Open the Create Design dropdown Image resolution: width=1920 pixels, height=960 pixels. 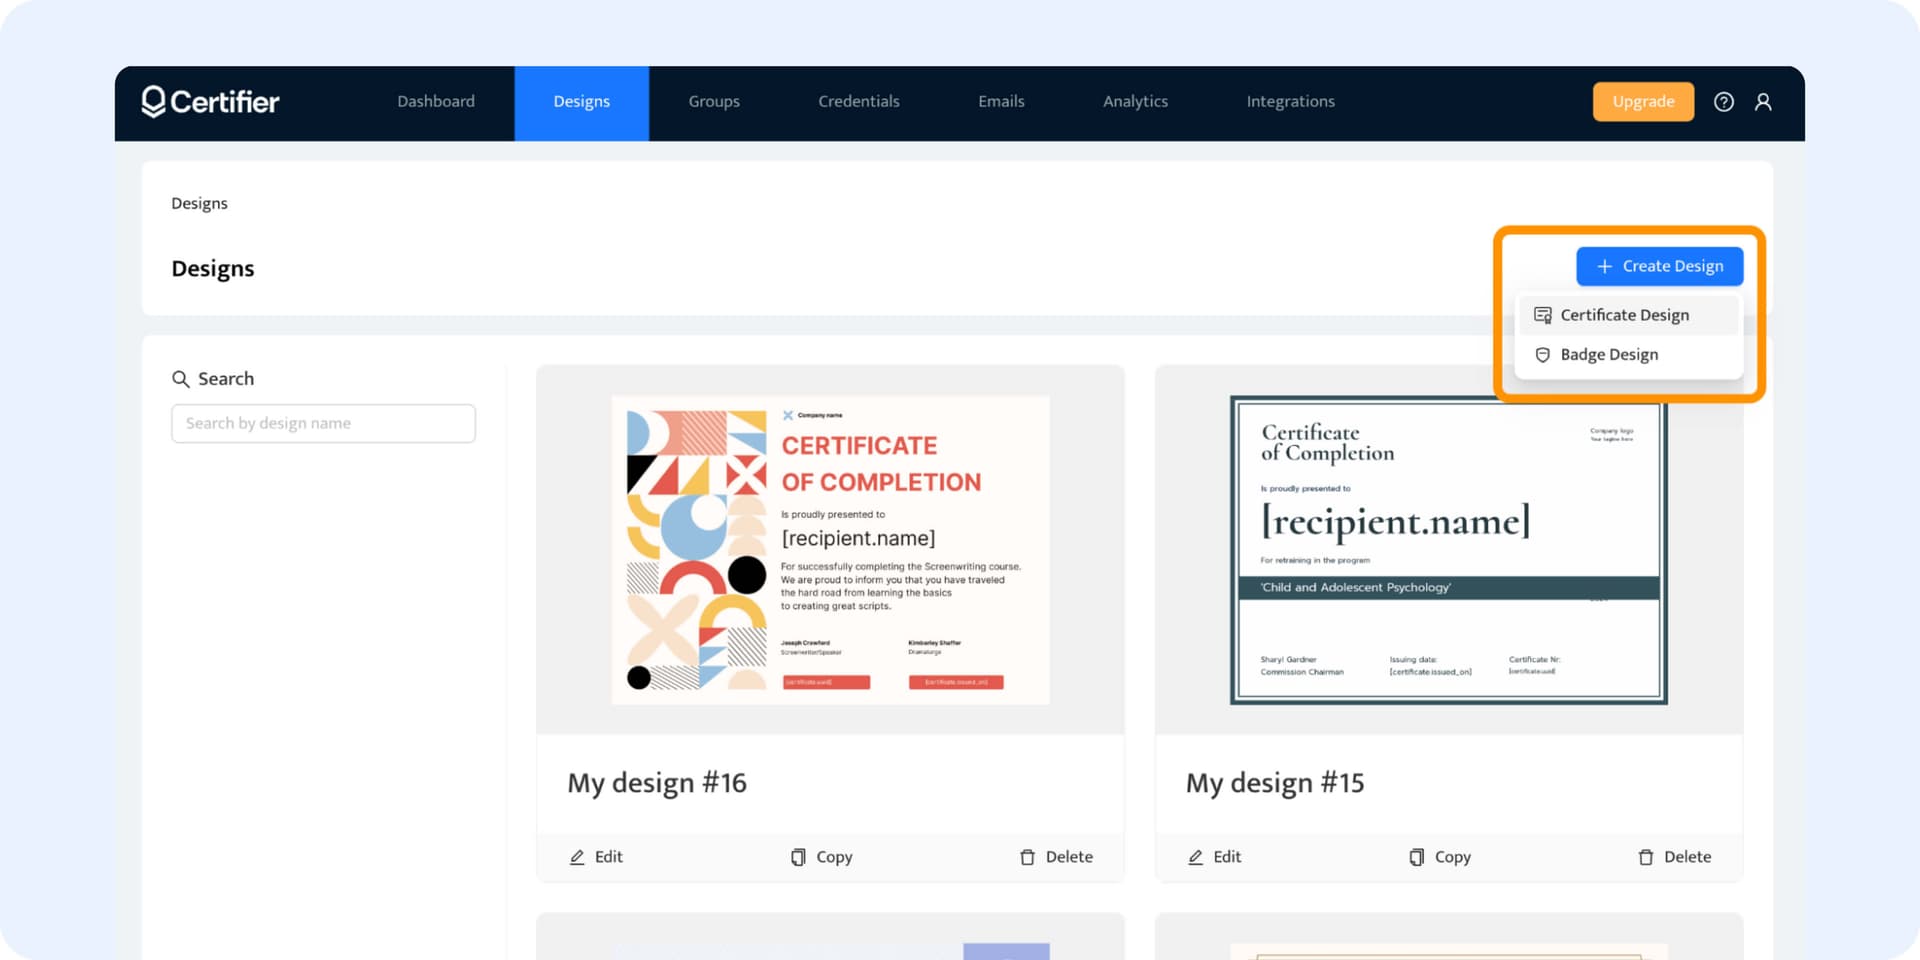coord(1659,266)
